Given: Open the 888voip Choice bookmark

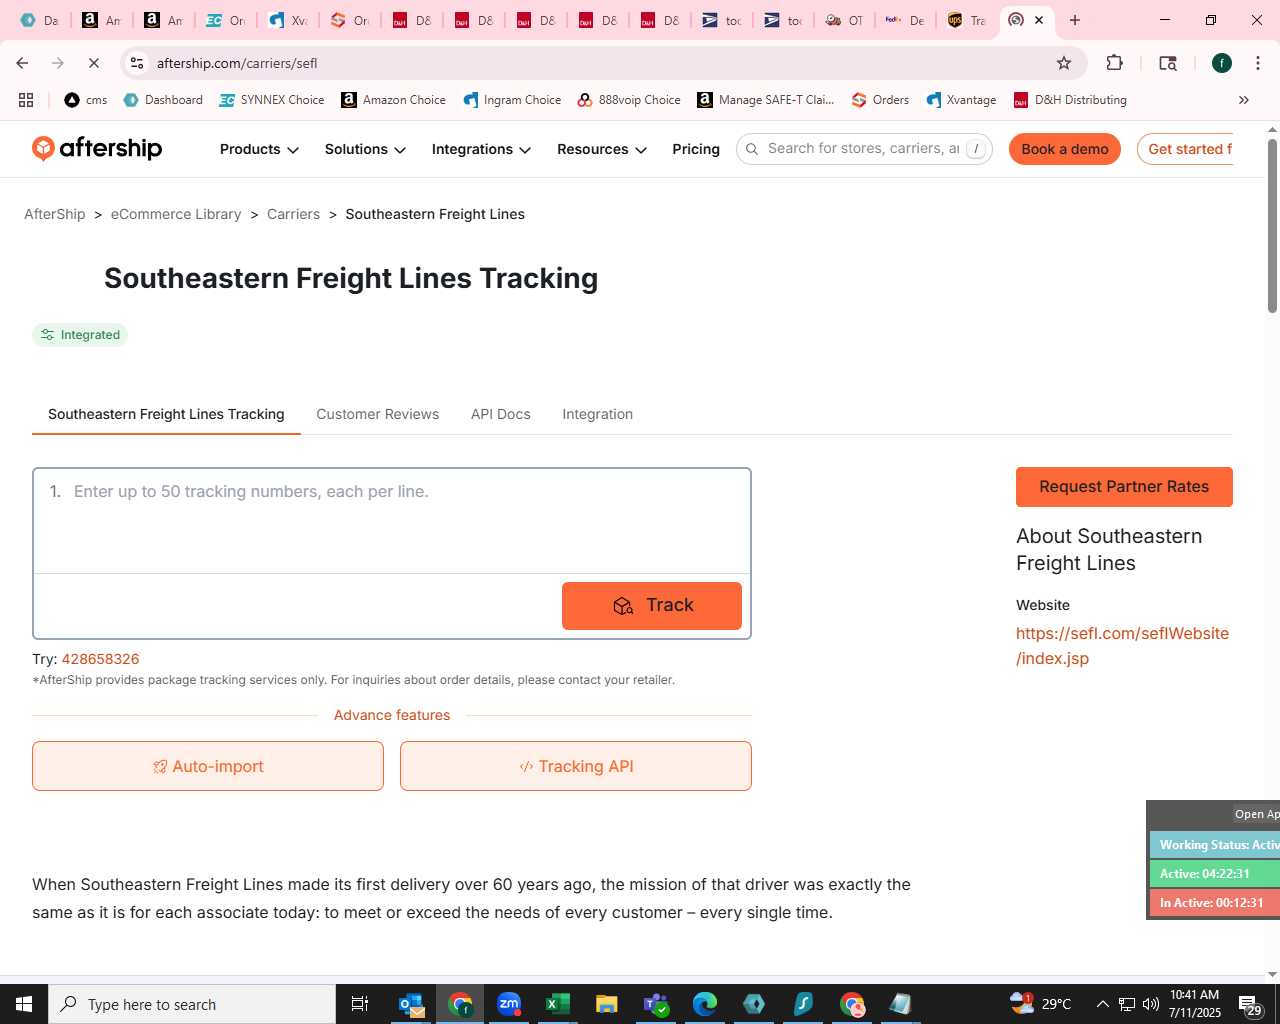Looking at the screenshot, I should (x=629, y=100).
